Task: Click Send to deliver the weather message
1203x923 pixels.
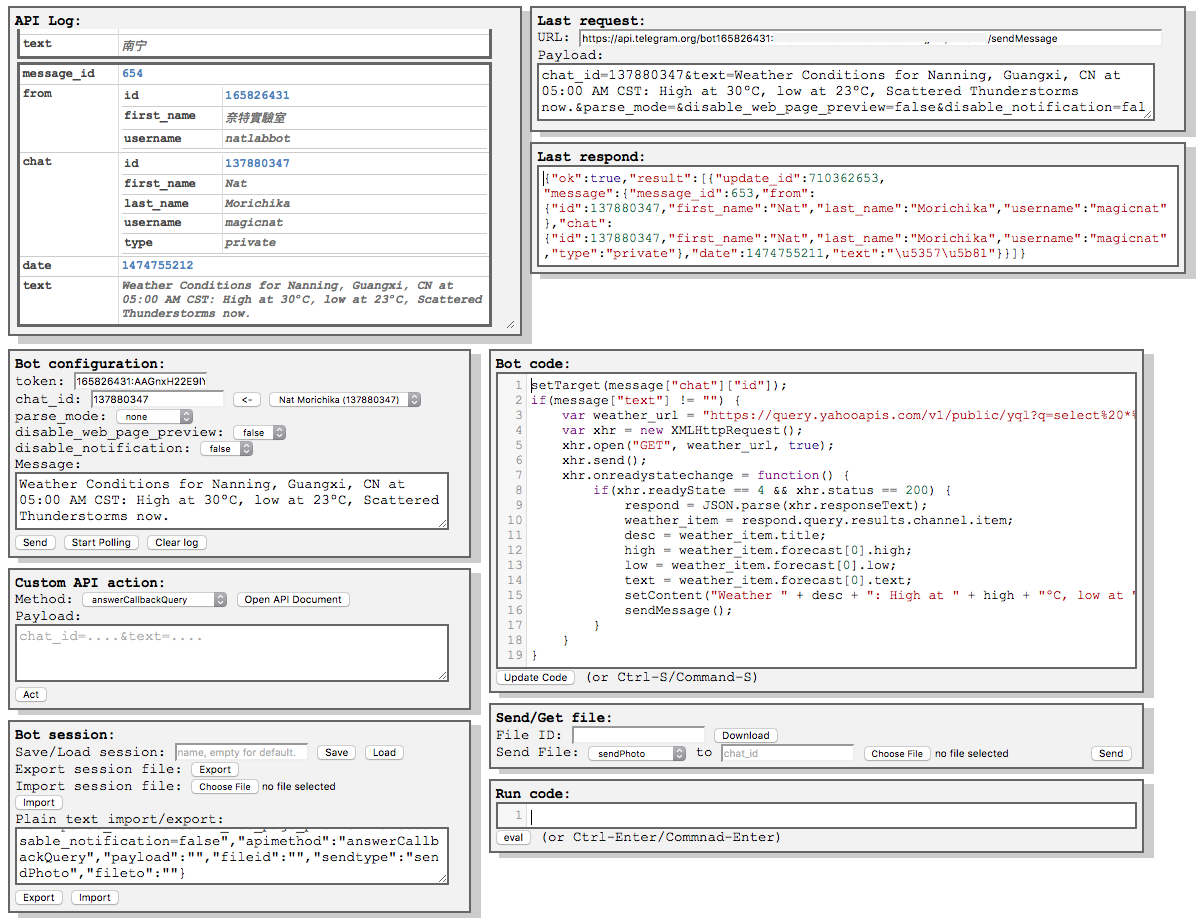Action: (x=34, y=542)
